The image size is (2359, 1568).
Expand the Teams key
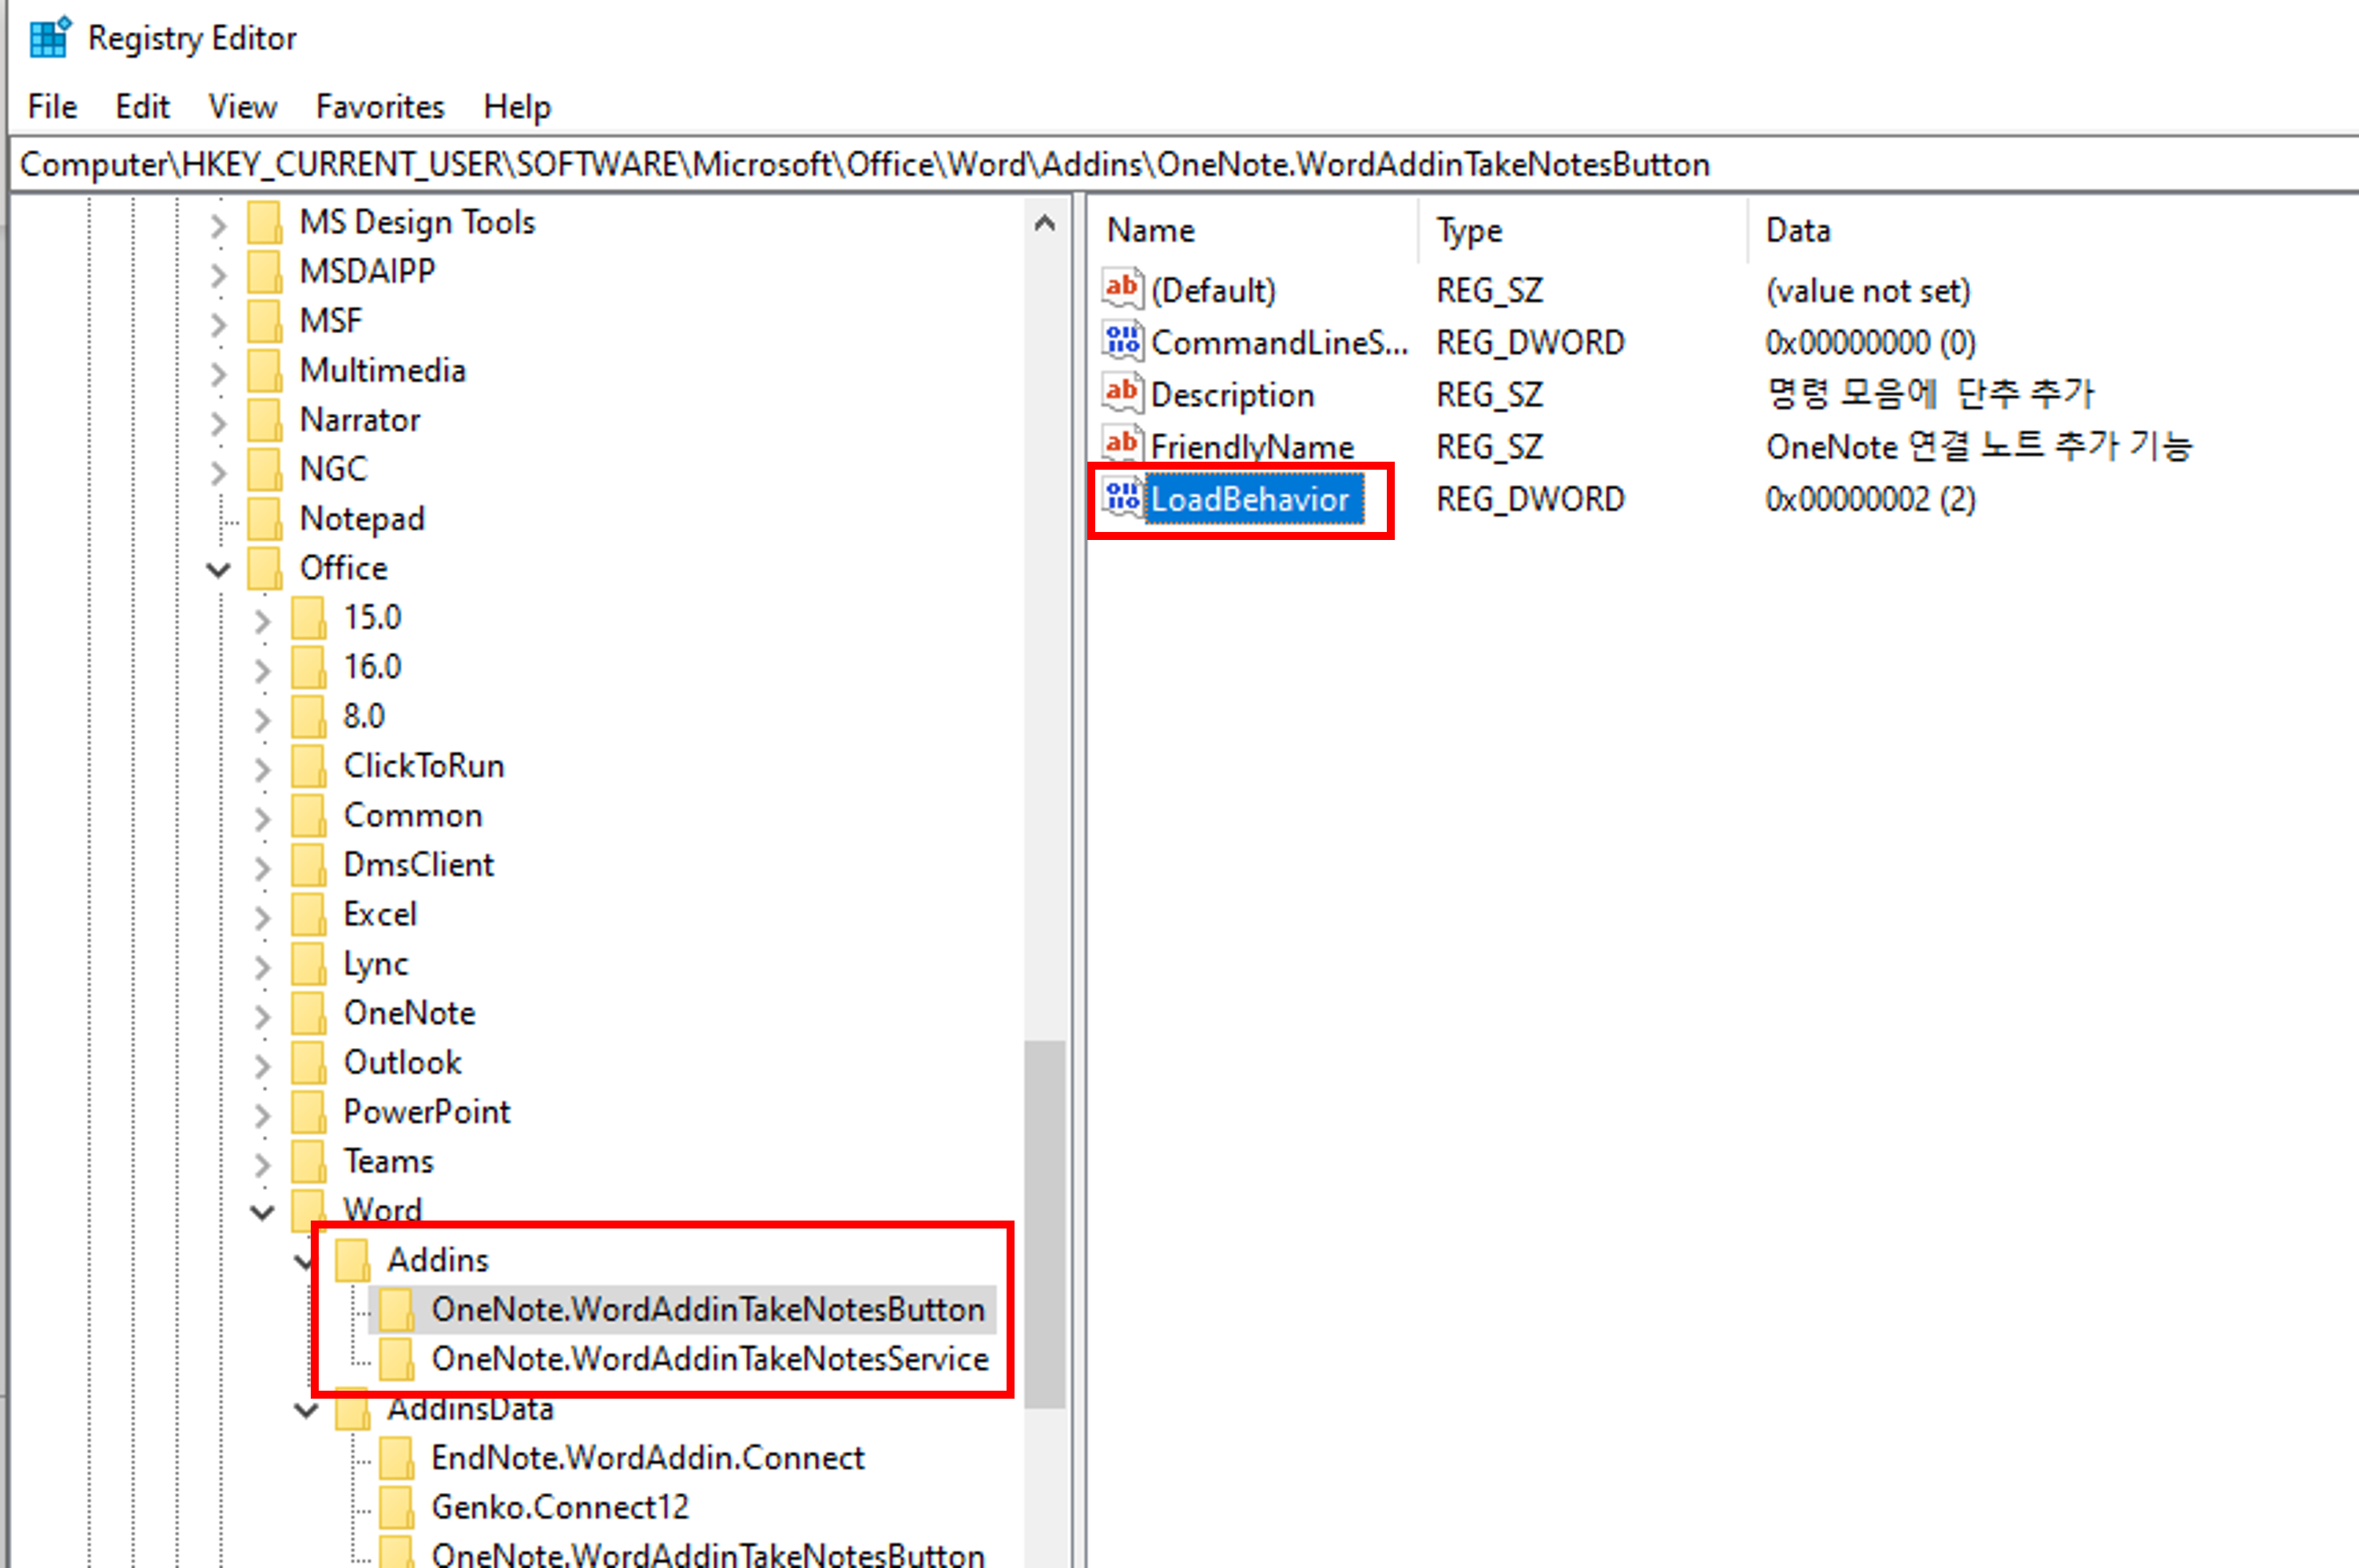pyautogui.click(x=262, y=1165)
